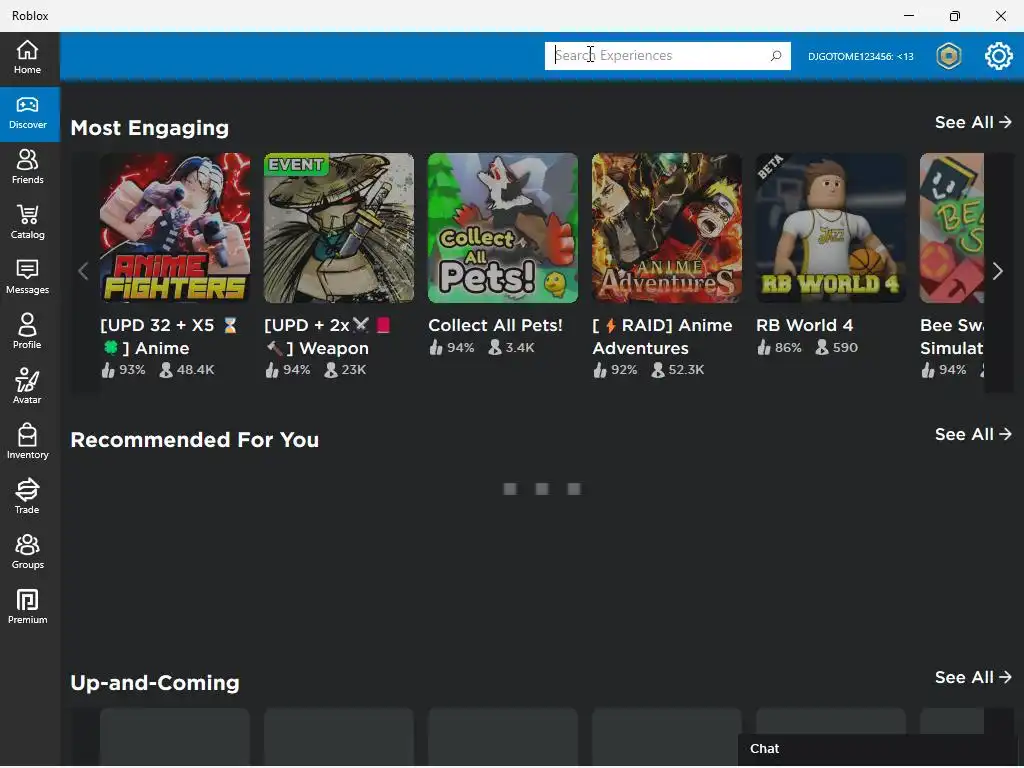Click the Up-and-Coming heading

tap(155, 683)
